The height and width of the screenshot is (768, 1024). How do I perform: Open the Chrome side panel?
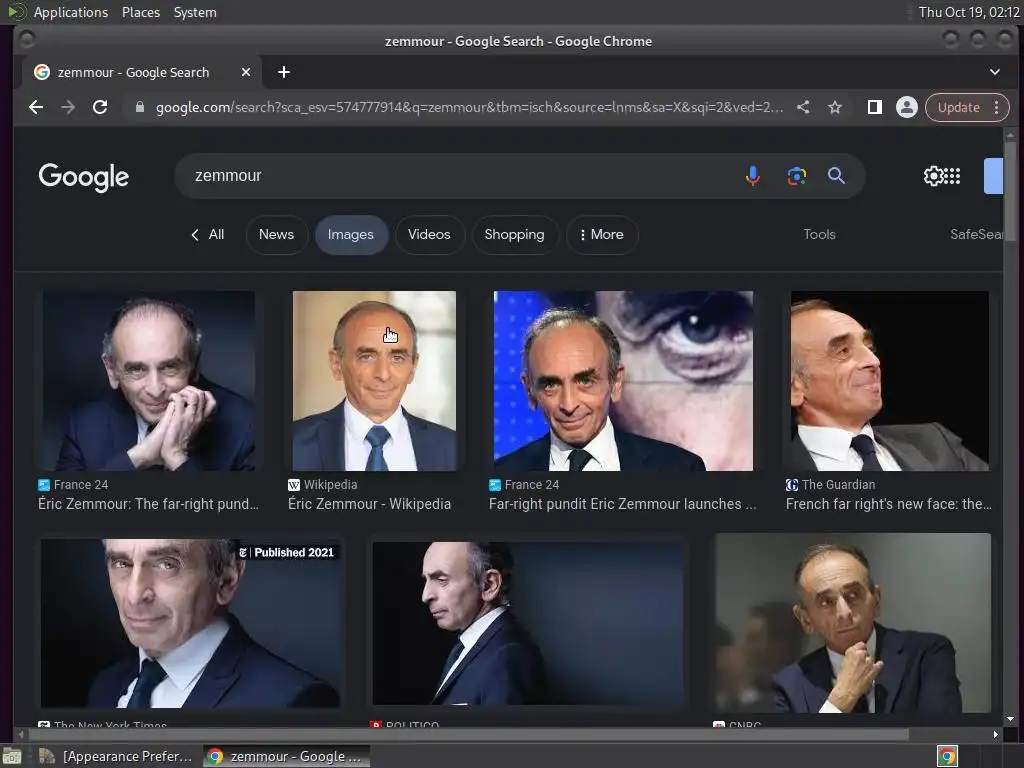874,107
